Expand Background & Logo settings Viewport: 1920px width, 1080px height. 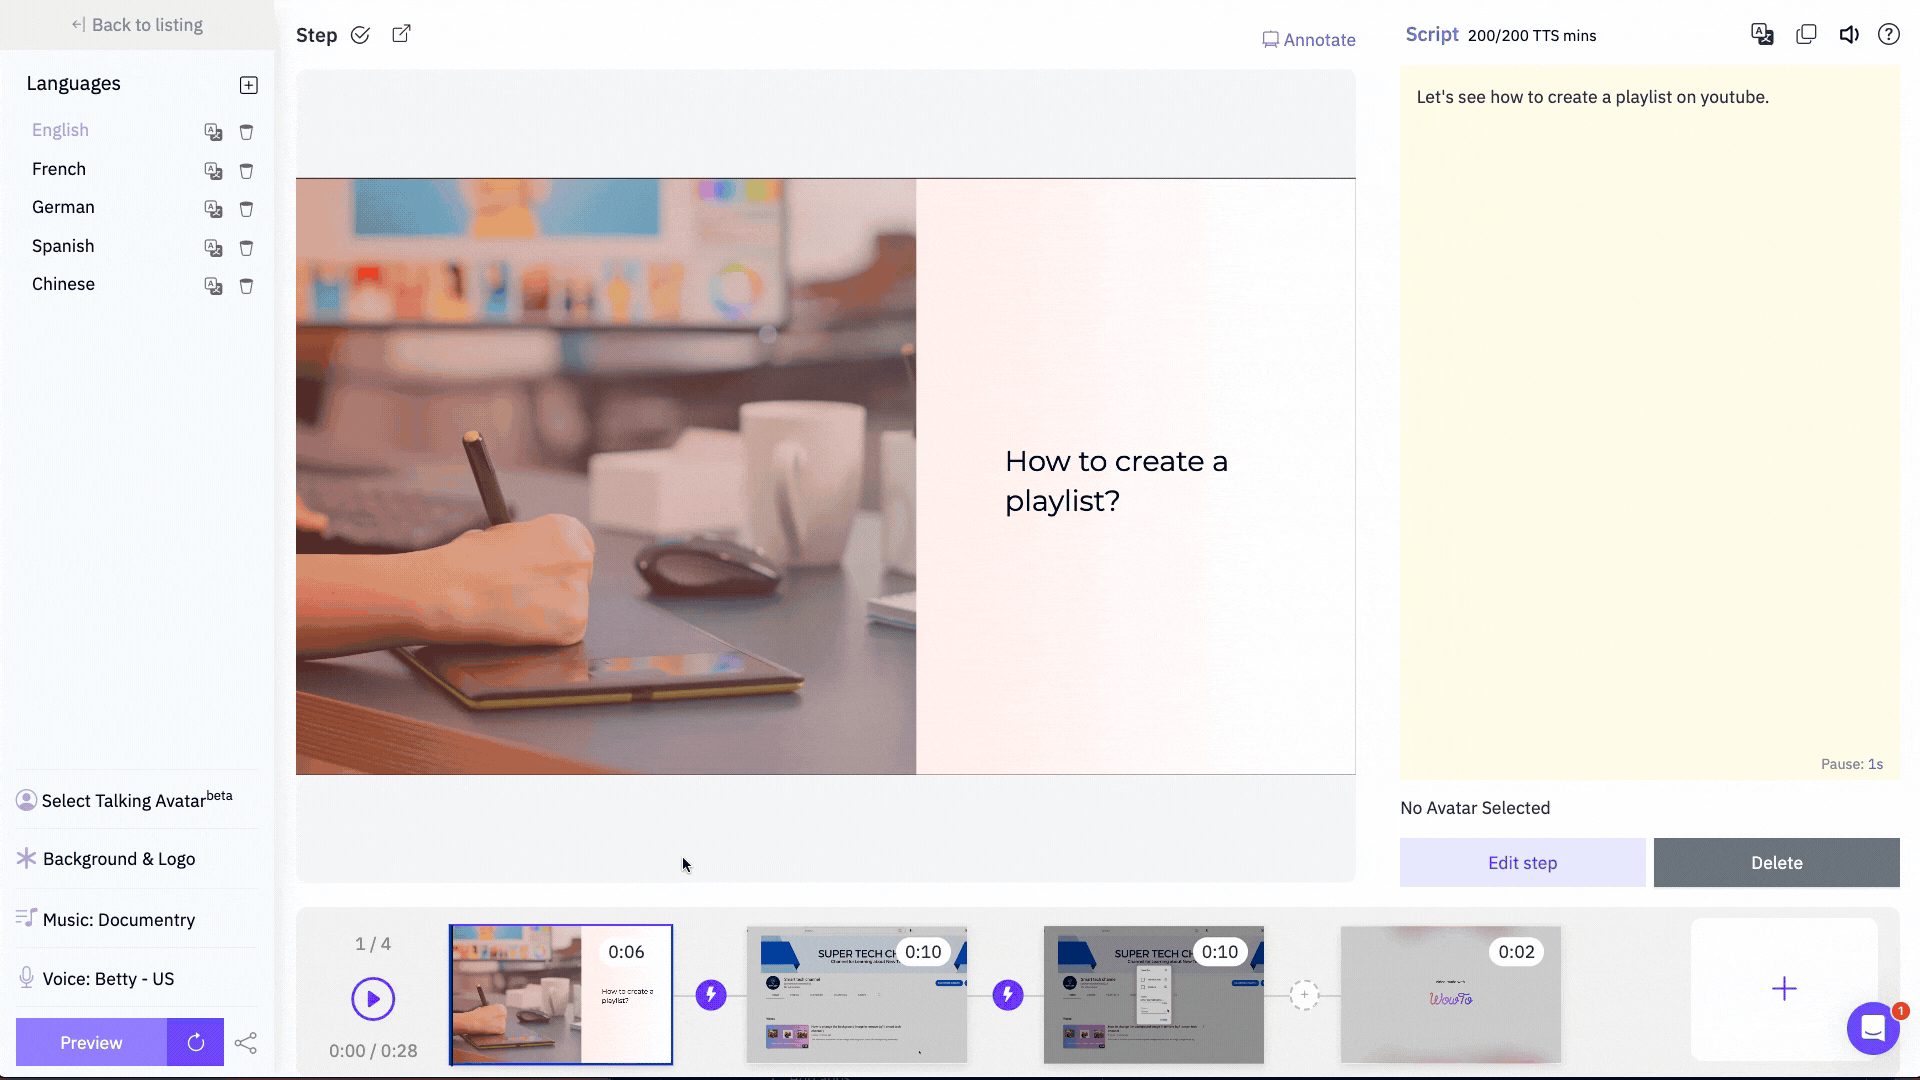coord(117,858)
